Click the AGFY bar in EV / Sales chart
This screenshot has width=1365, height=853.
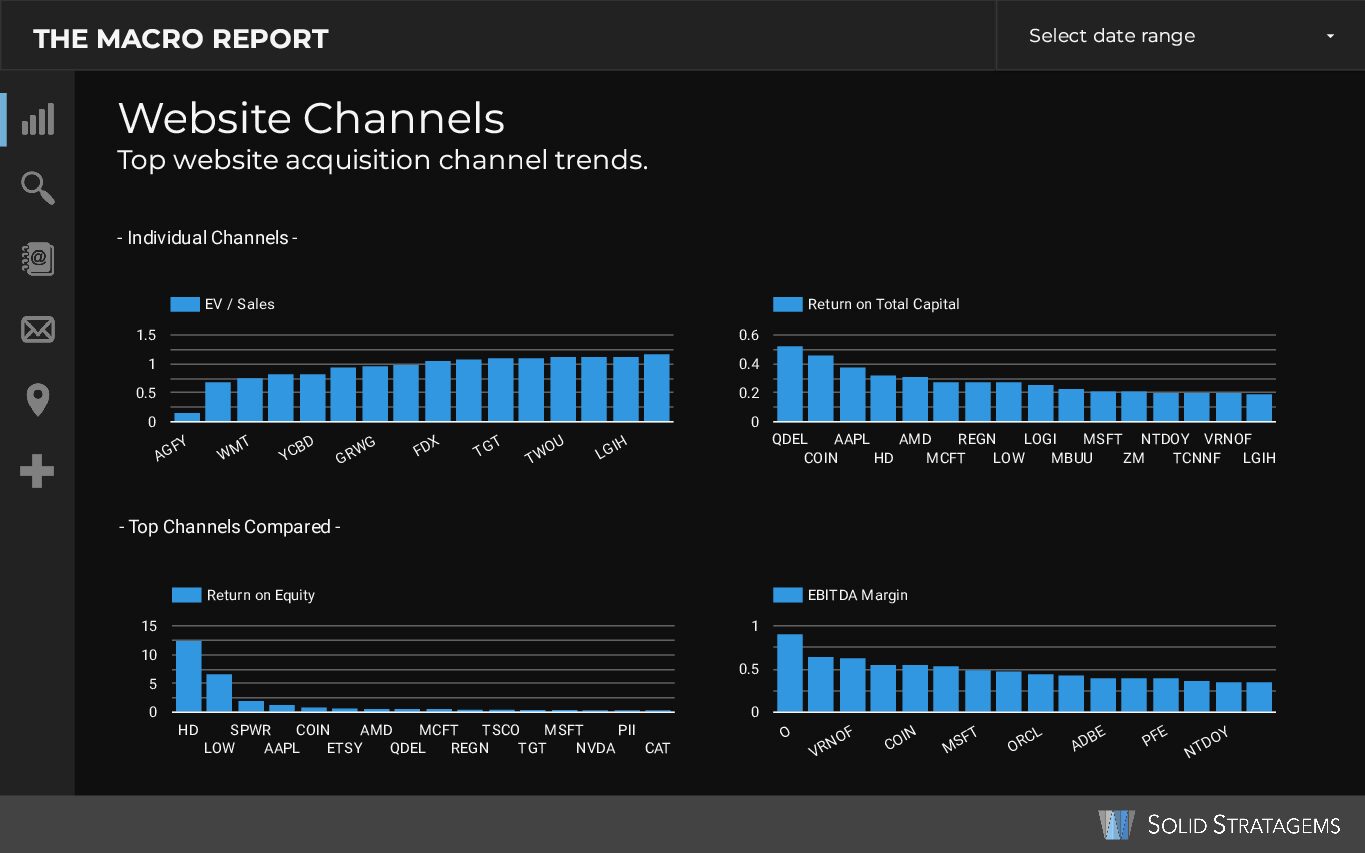(x=187, y=417)
